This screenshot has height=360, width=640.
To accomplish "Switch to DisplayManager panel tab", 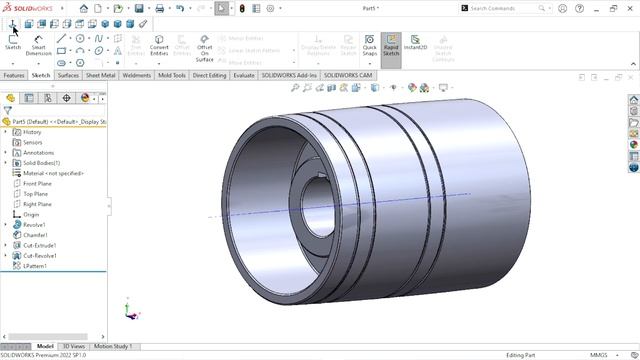I will 85,98.
